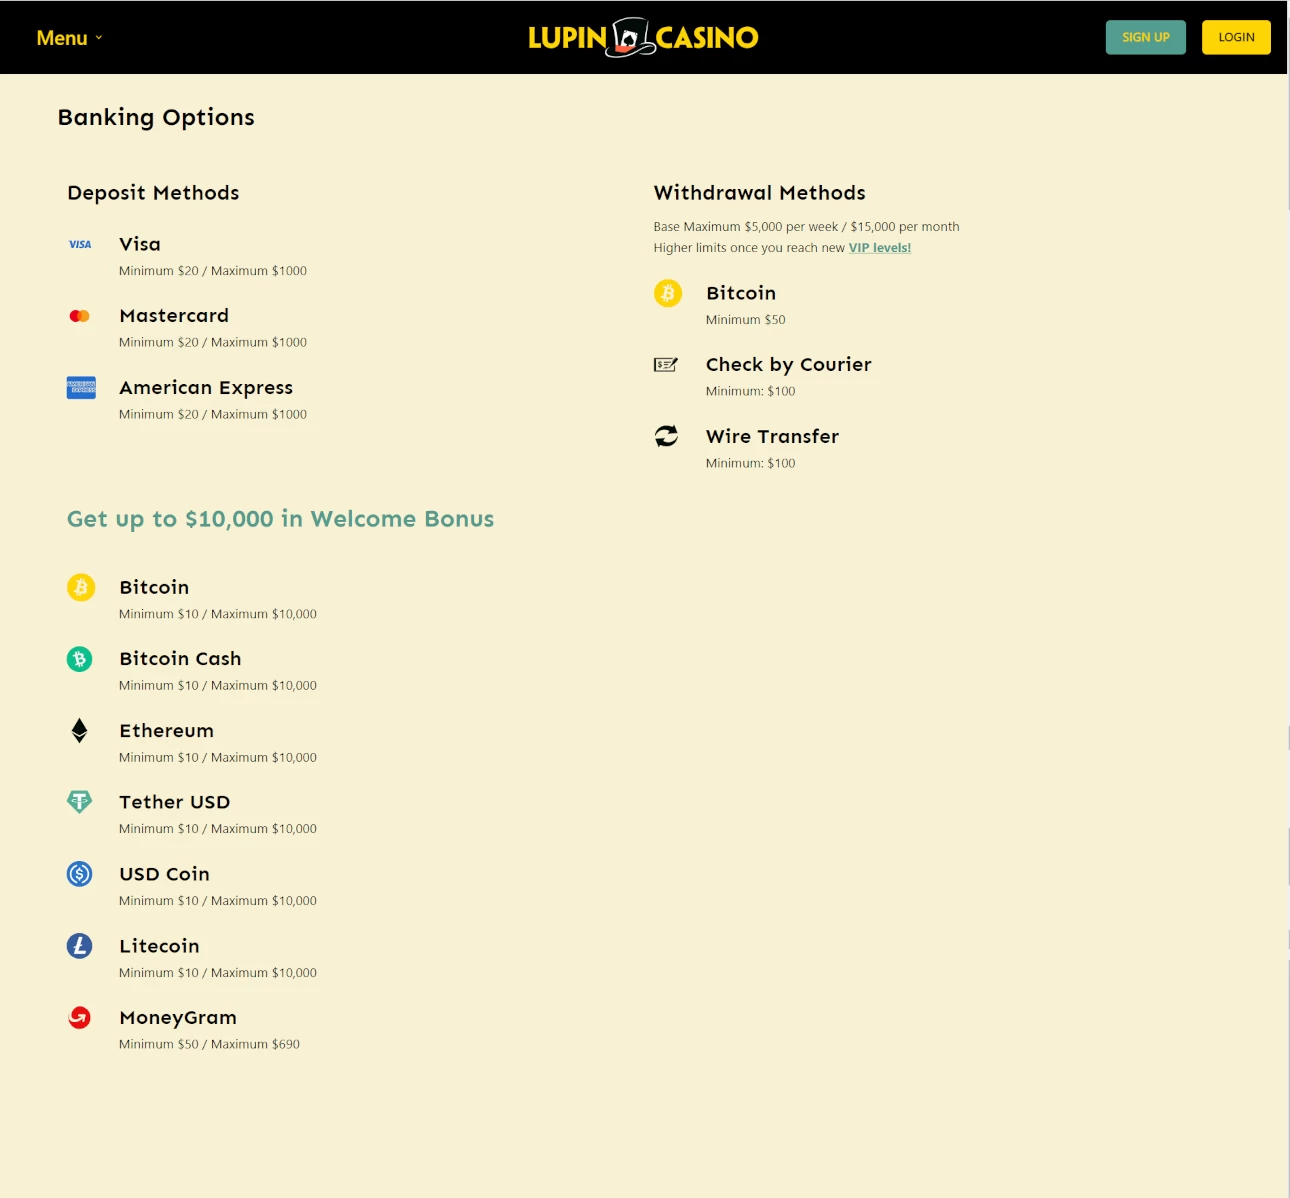Click the Bitcoin withdrawal icon
The image size is (1290, 1198).
(668, 293)
